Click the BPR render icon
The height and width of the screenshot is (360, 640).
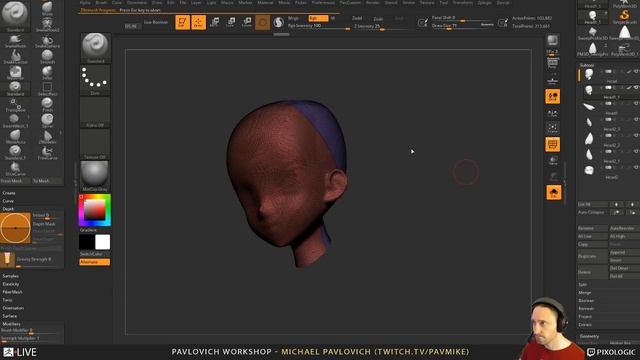pyautogui.click(x=553, y=40)
